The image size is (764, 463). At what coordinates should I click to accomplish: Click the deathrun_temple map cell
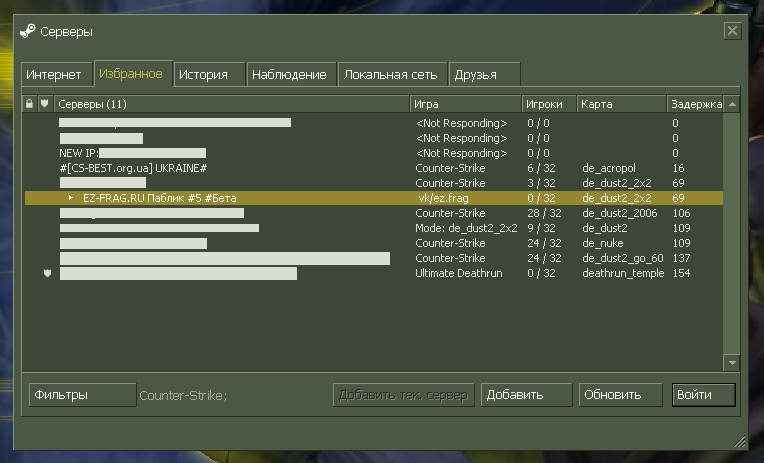(623, 273)
